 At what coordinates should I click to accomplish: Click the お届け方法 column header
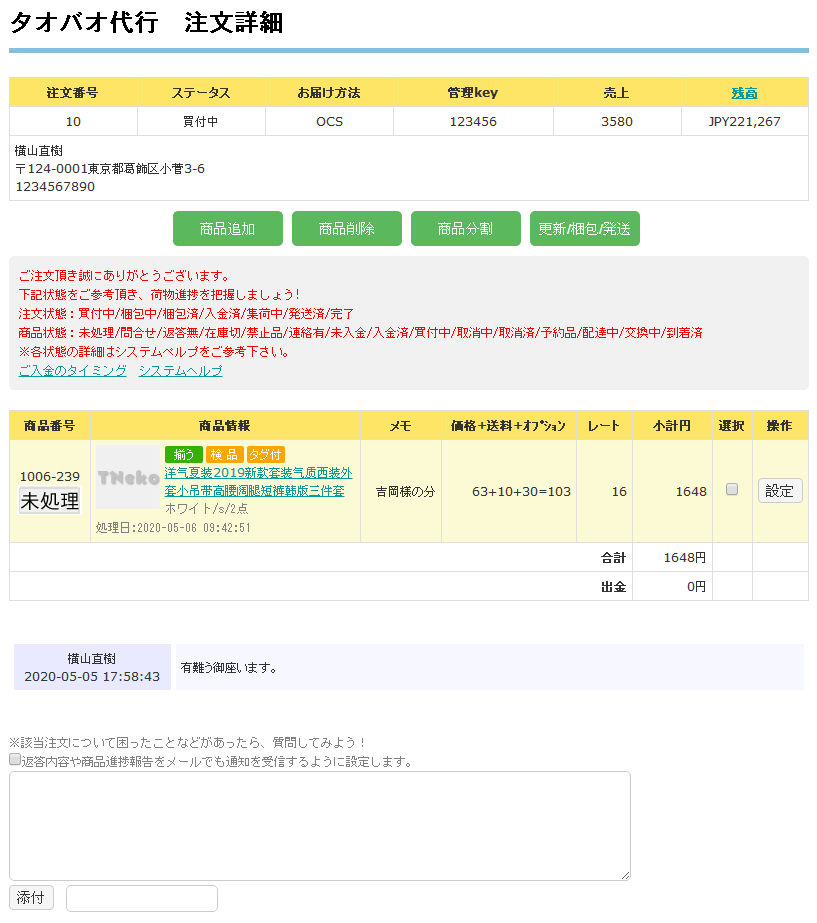point(329,93)
